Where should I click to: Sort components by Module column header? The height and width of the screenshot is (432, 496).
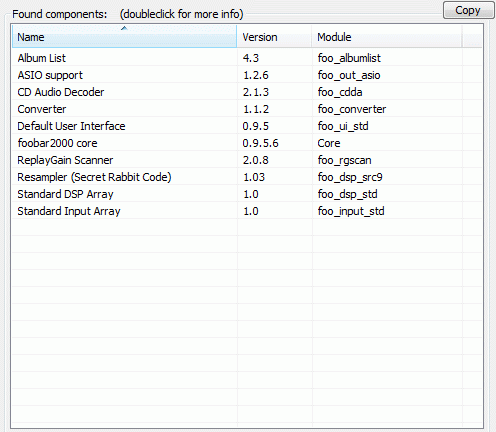(387, 36)
